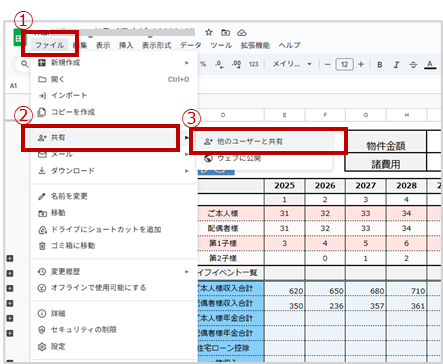Click the A1 name box
The width and height of the screenshot is (443, 364).
(x=13, y=86)
